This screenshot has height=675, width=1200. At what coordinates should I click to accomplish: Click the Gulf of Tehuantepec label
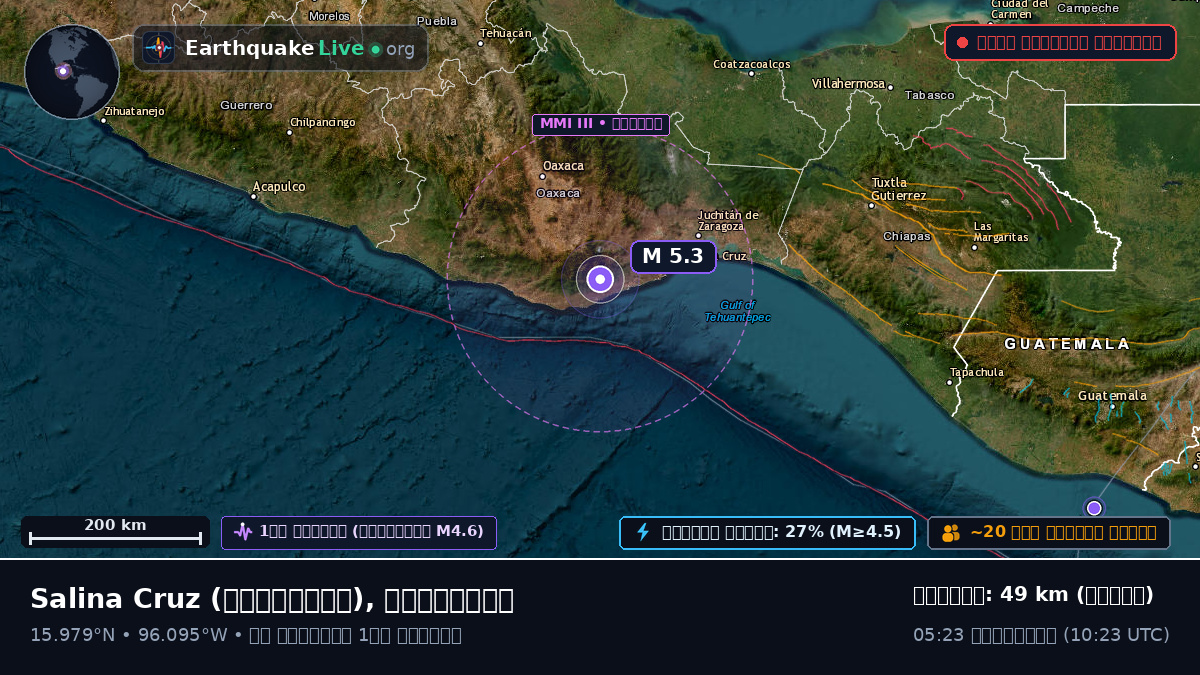click(x=737, y=311)
